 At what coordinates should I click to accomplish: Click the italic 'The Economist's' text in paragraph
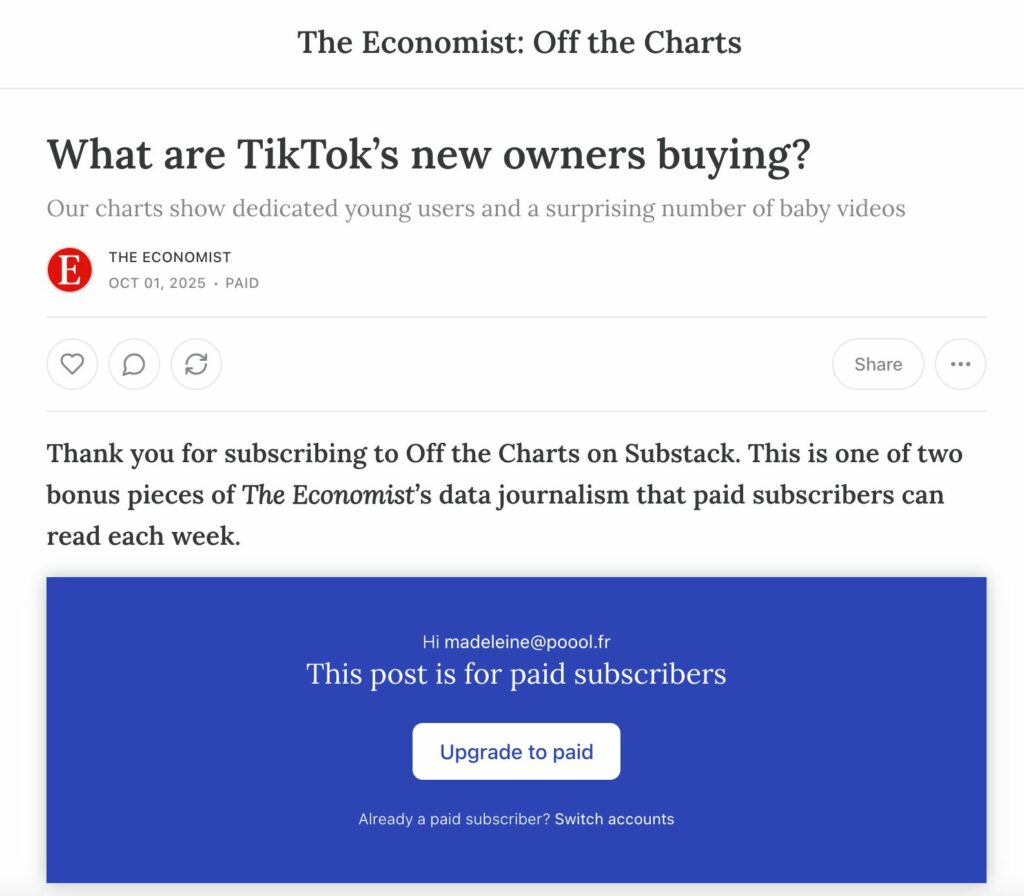tap(325, 495)
